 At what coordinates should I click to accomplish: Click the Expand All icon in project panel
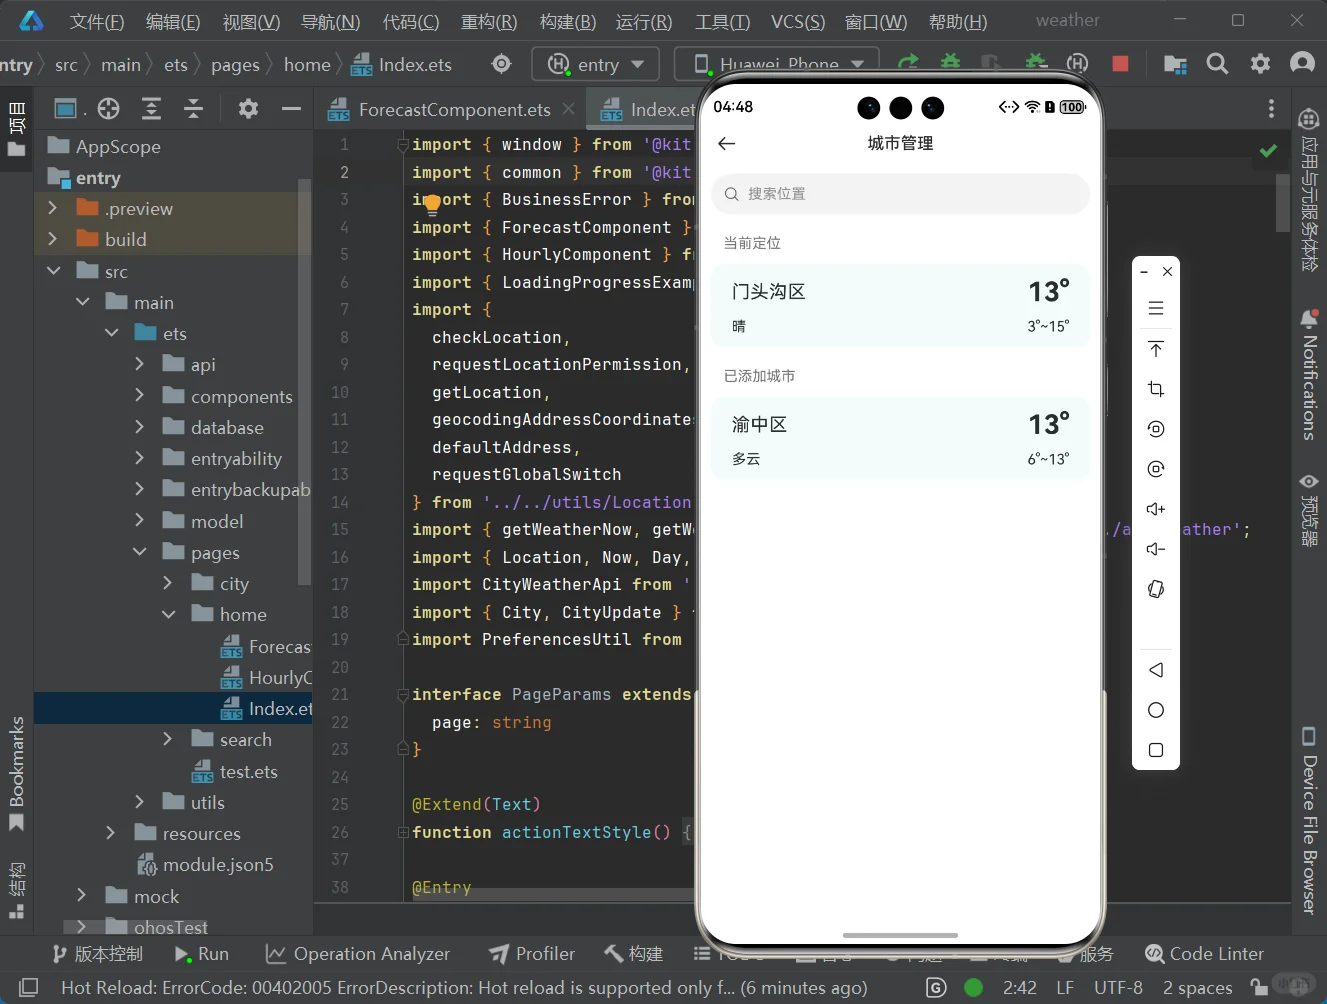point(151,109)
